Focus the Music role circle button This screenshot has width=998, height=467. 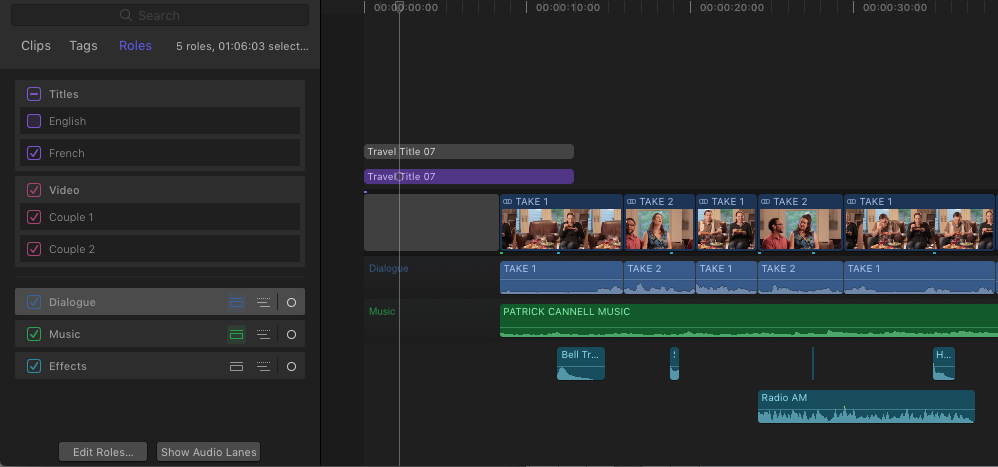291,334
